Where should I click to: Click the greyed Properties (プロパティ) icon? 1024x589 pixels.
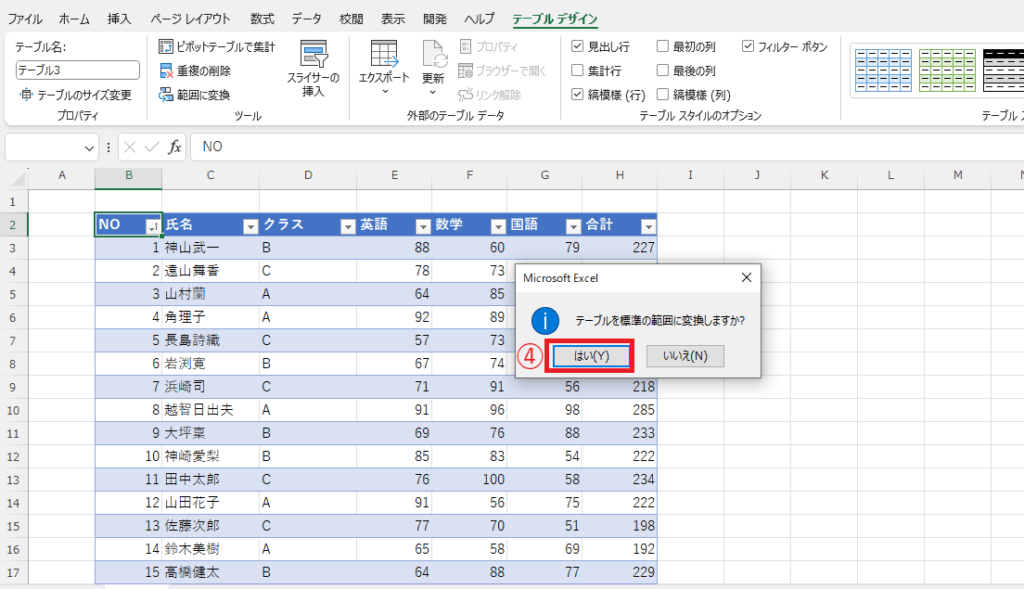pyautogui.click(x=466, y=46)
